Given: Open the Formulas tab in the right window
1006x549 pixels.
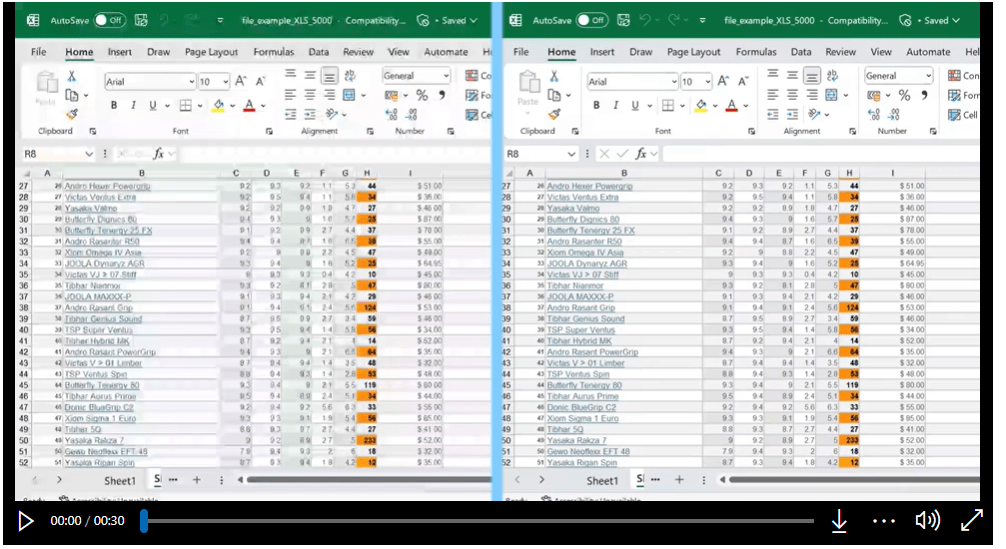Looking at the screenshot, I should coord(756,52).
